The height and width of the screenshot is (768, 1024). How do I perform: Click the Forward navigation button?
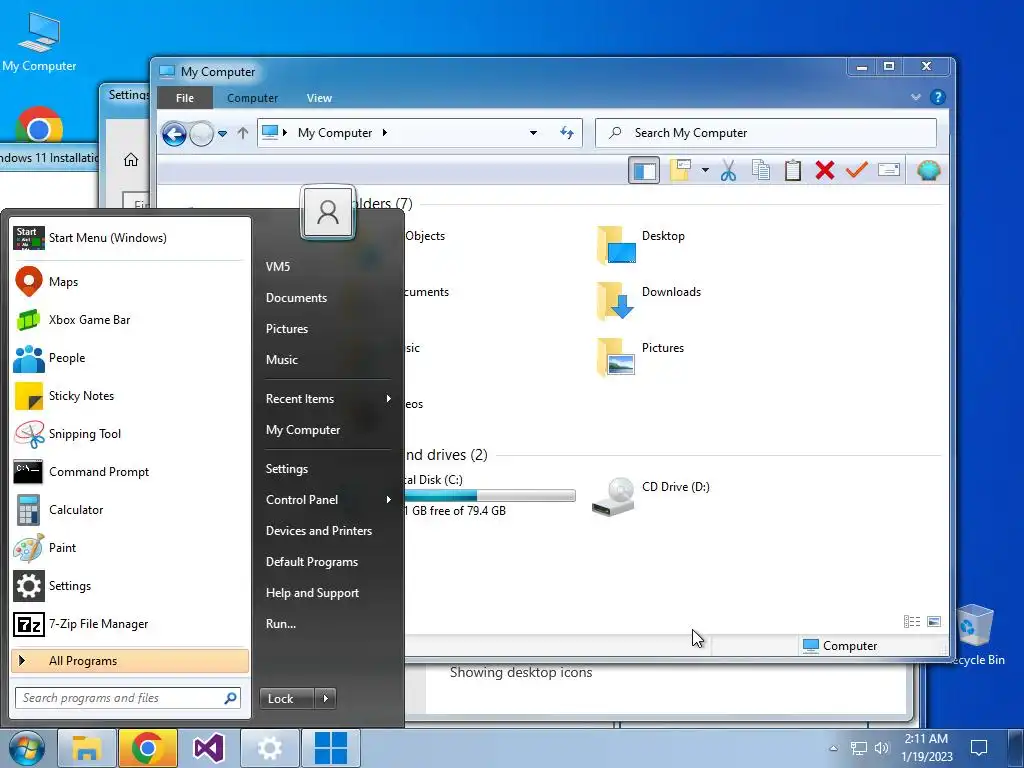tap(201, 134)
